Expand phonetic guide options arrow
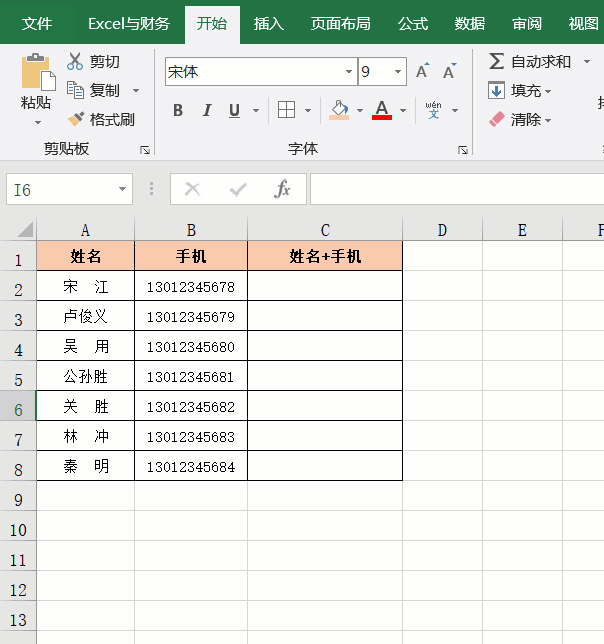 (x=455, y=110)
